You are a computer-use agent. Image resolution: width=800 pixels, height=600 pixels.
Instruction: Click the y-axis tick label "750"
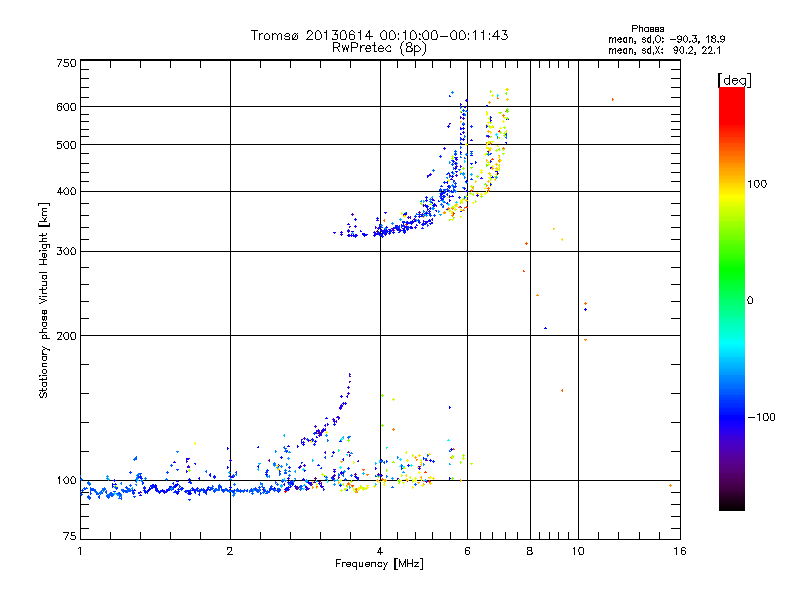click(x=67, y=63)
